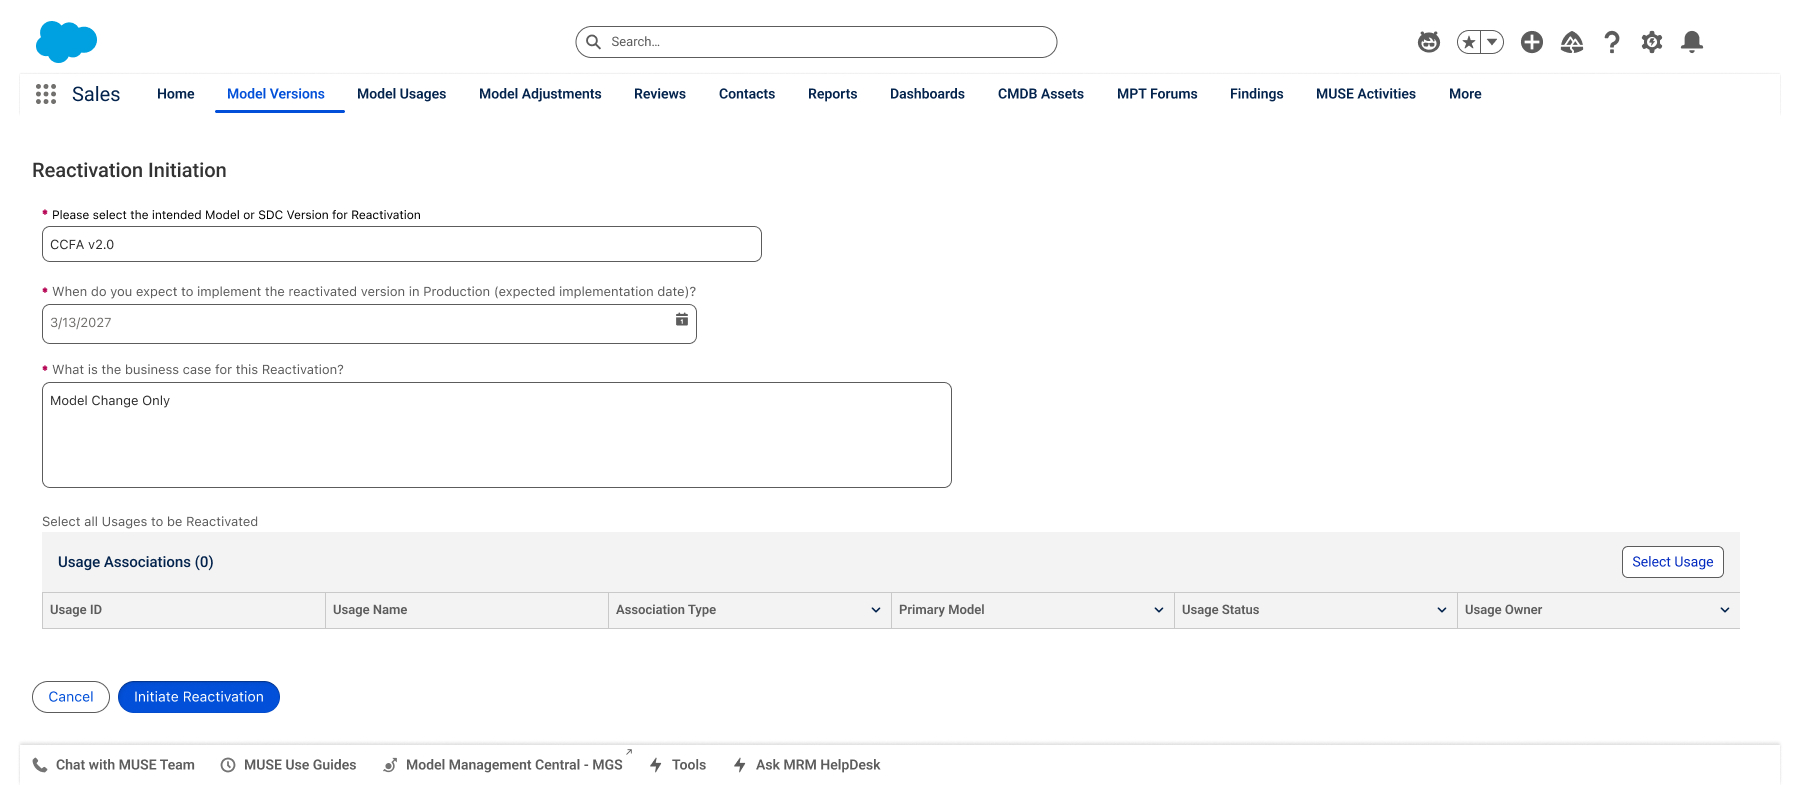Open the favorites list dropdown arrow
This screenshot has width=1800, height=785.
coord(1492,42)
